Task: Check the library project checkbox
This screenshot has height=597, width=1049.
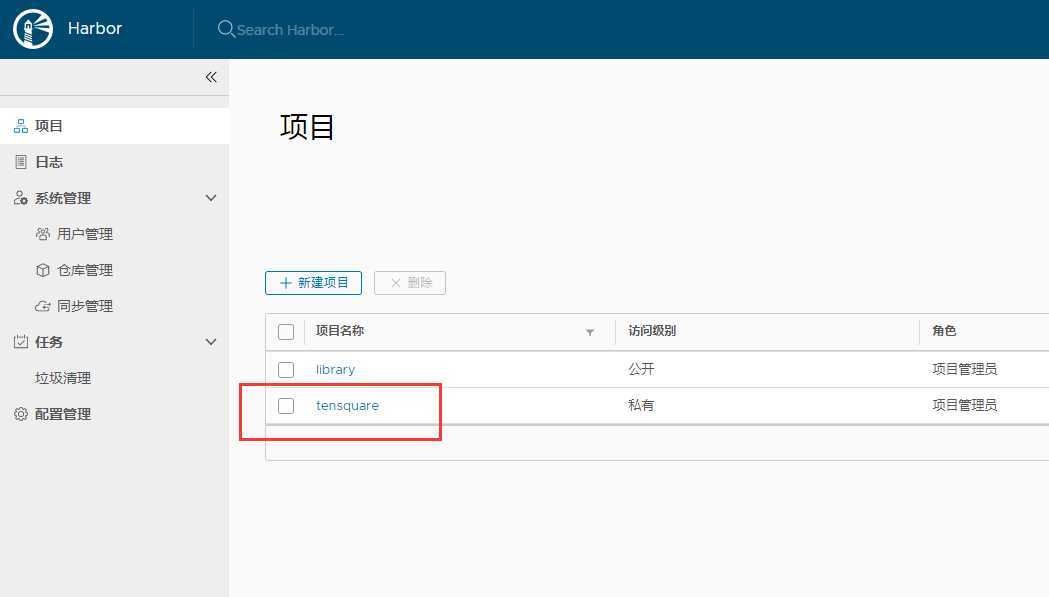Action: (286, 369)
